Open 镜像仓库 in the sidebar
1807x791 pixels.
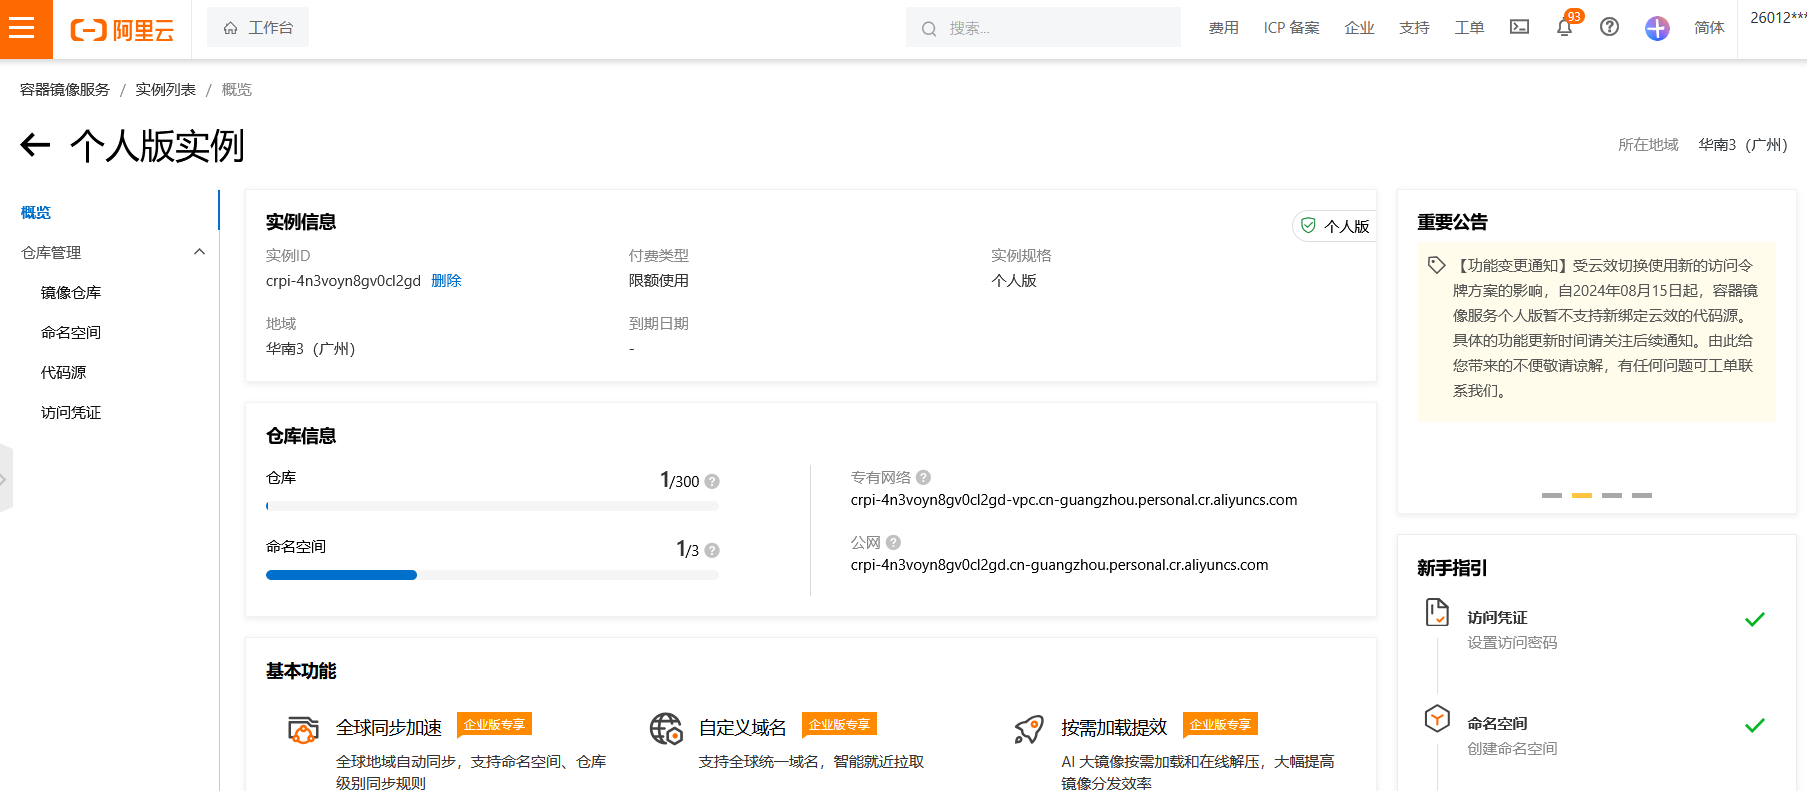[71, 292]
